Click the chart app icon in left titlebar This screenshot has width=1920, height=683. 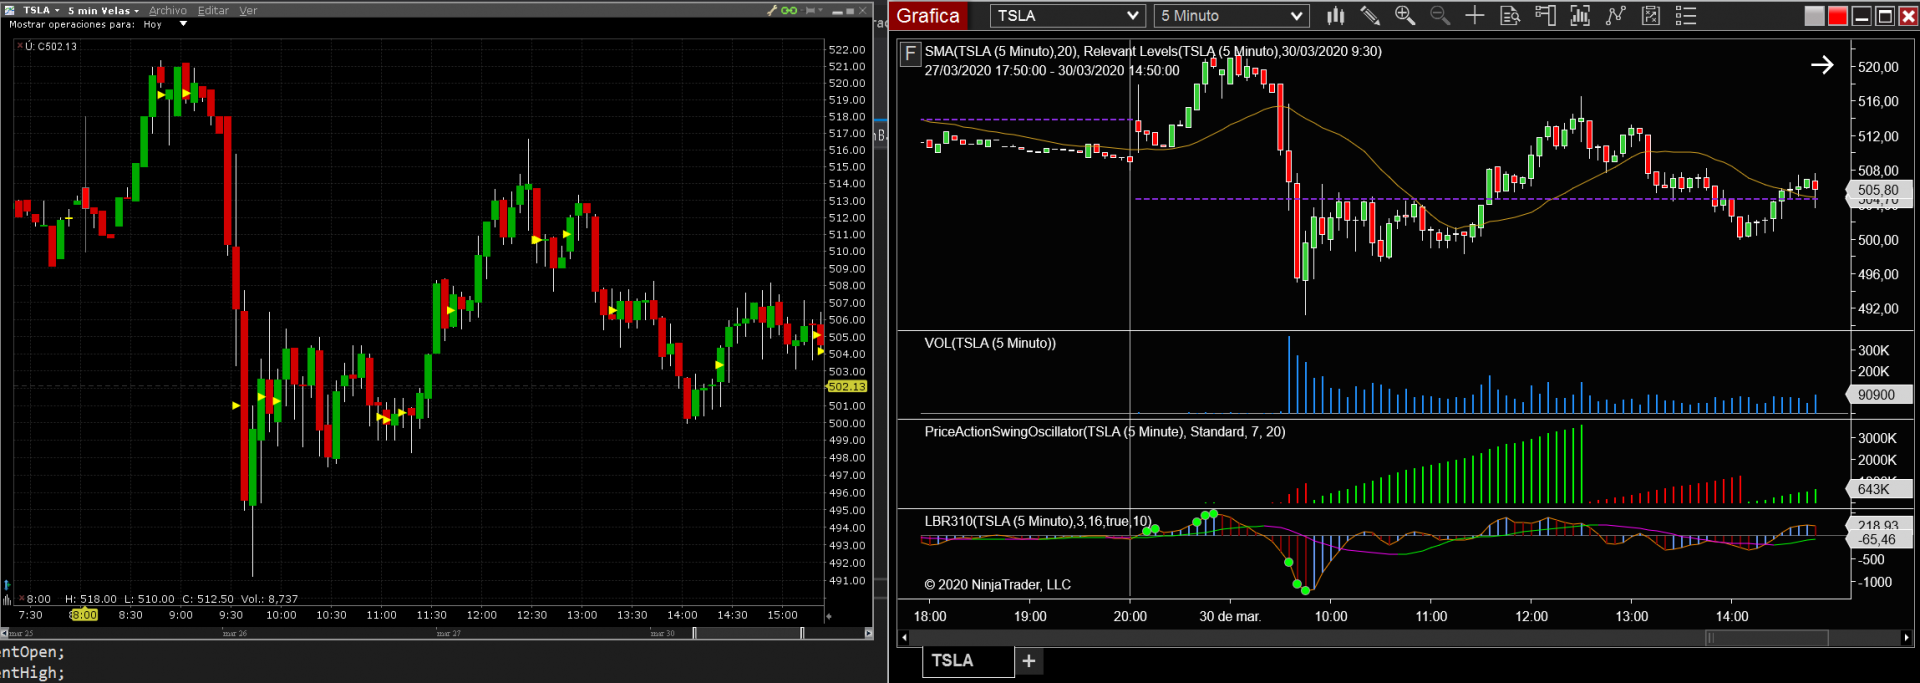(x=11, y=11)
